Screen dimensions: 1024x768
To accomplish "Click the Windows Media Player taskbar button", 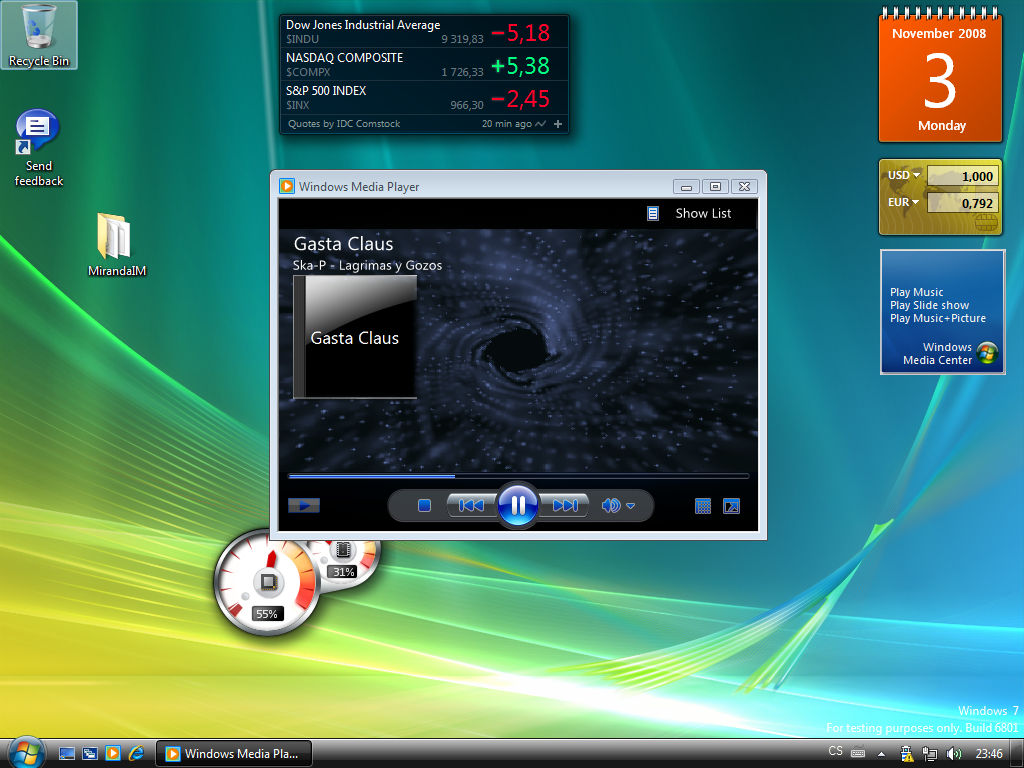I will point(234,754).
